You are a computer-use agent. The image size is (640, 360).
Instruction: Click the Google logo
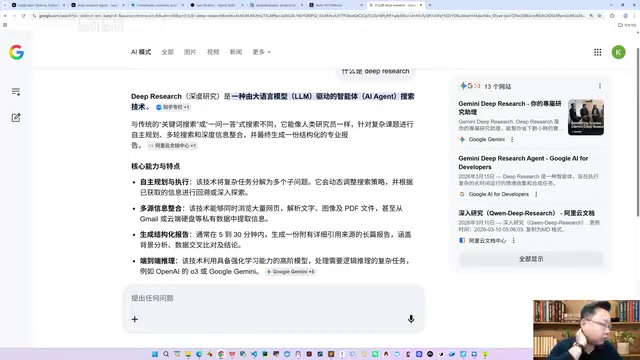16,52
